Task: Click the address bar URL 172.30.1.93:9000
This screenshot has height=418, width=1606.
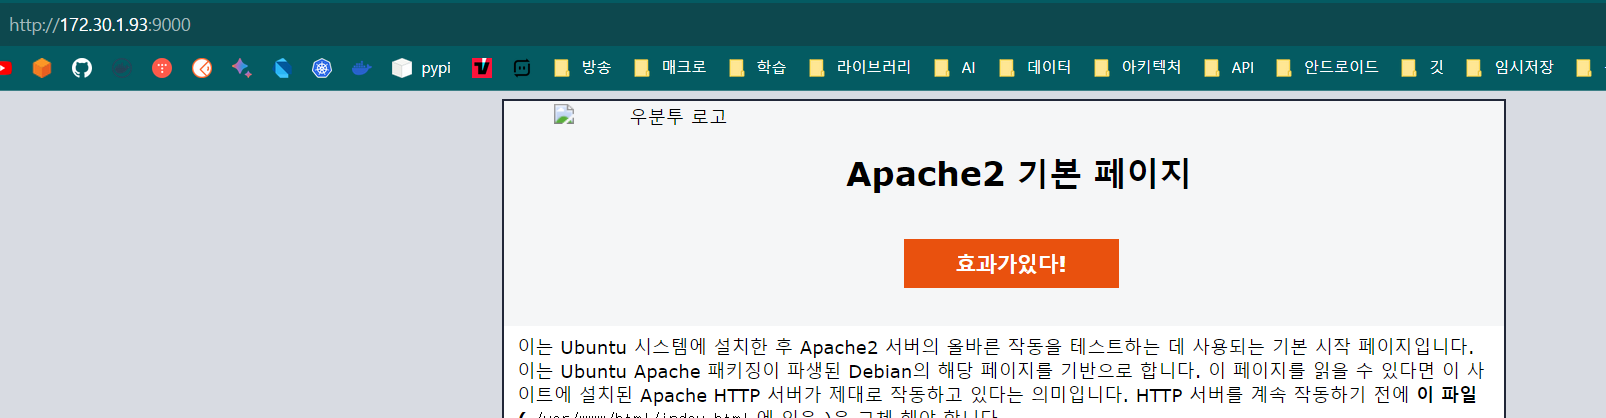Action: point(100,24)
